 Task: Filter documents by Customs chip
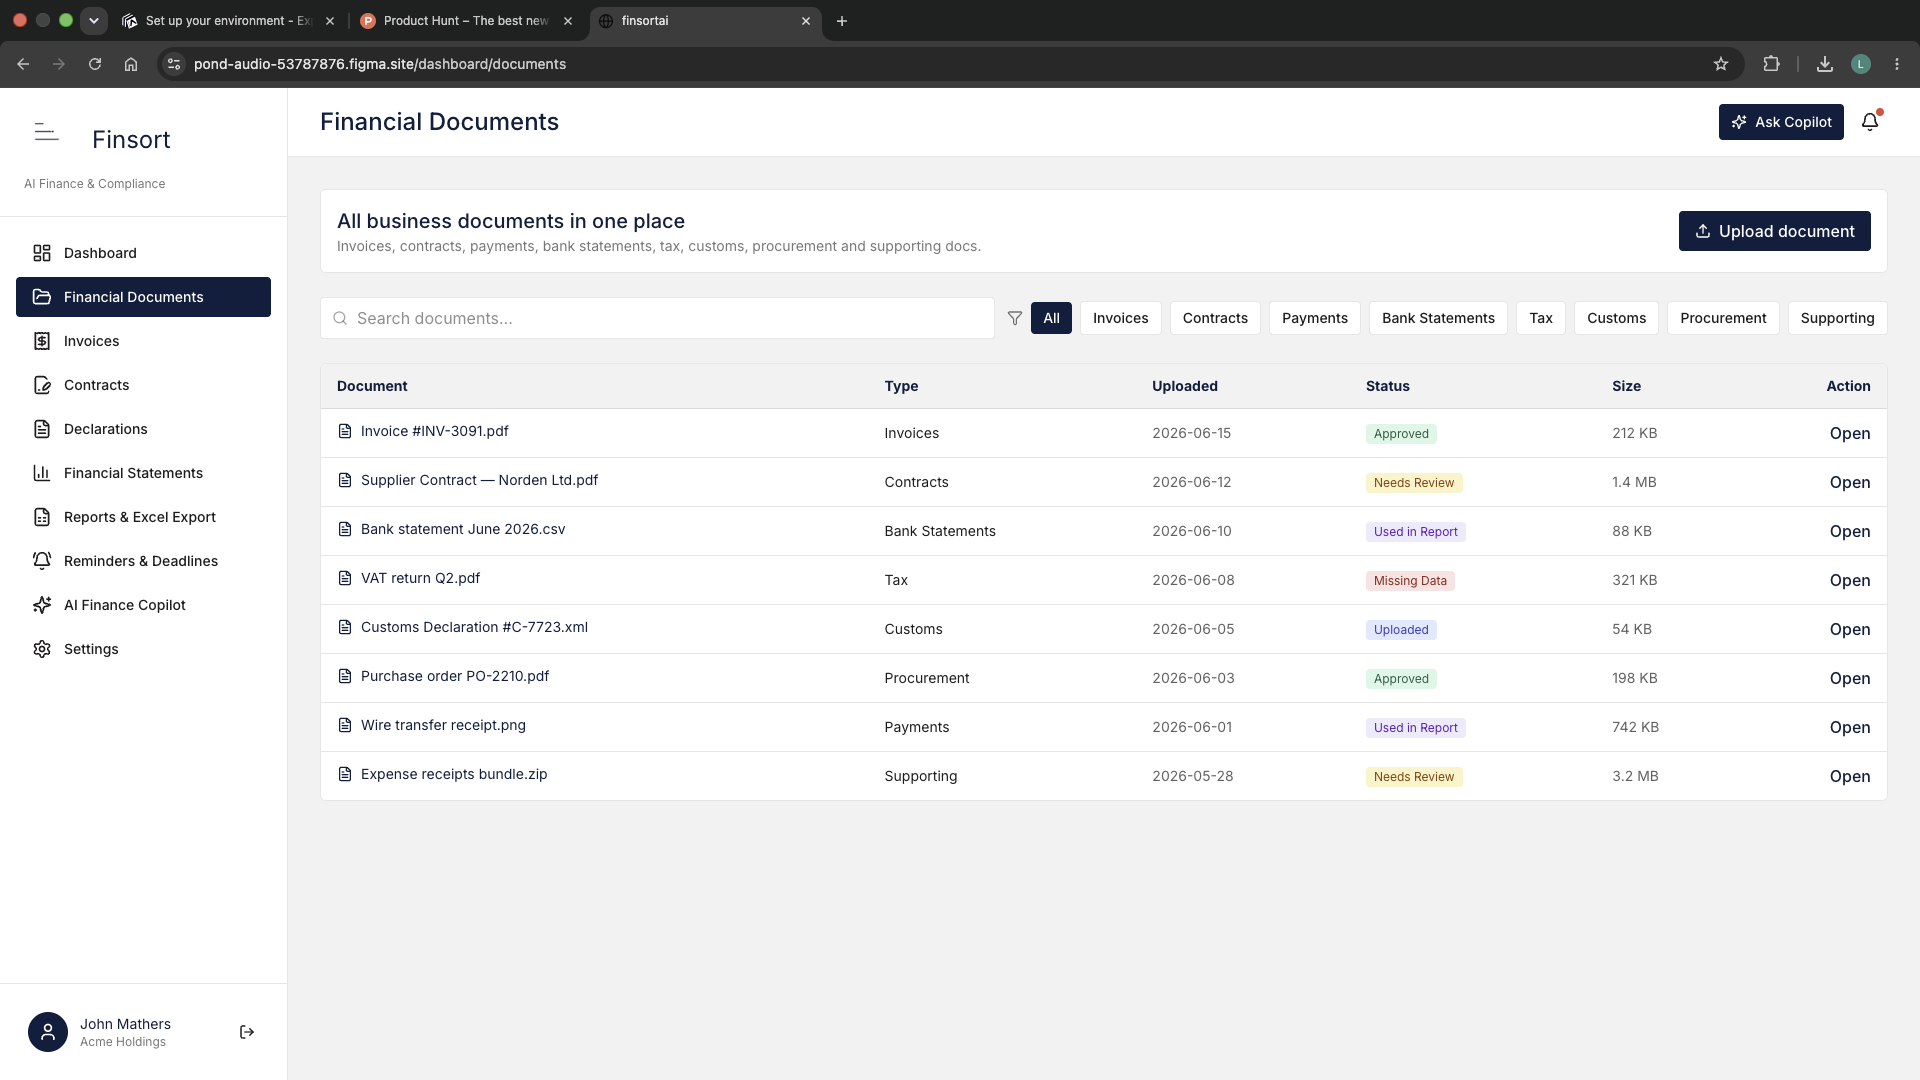(x=1616, y=318)
